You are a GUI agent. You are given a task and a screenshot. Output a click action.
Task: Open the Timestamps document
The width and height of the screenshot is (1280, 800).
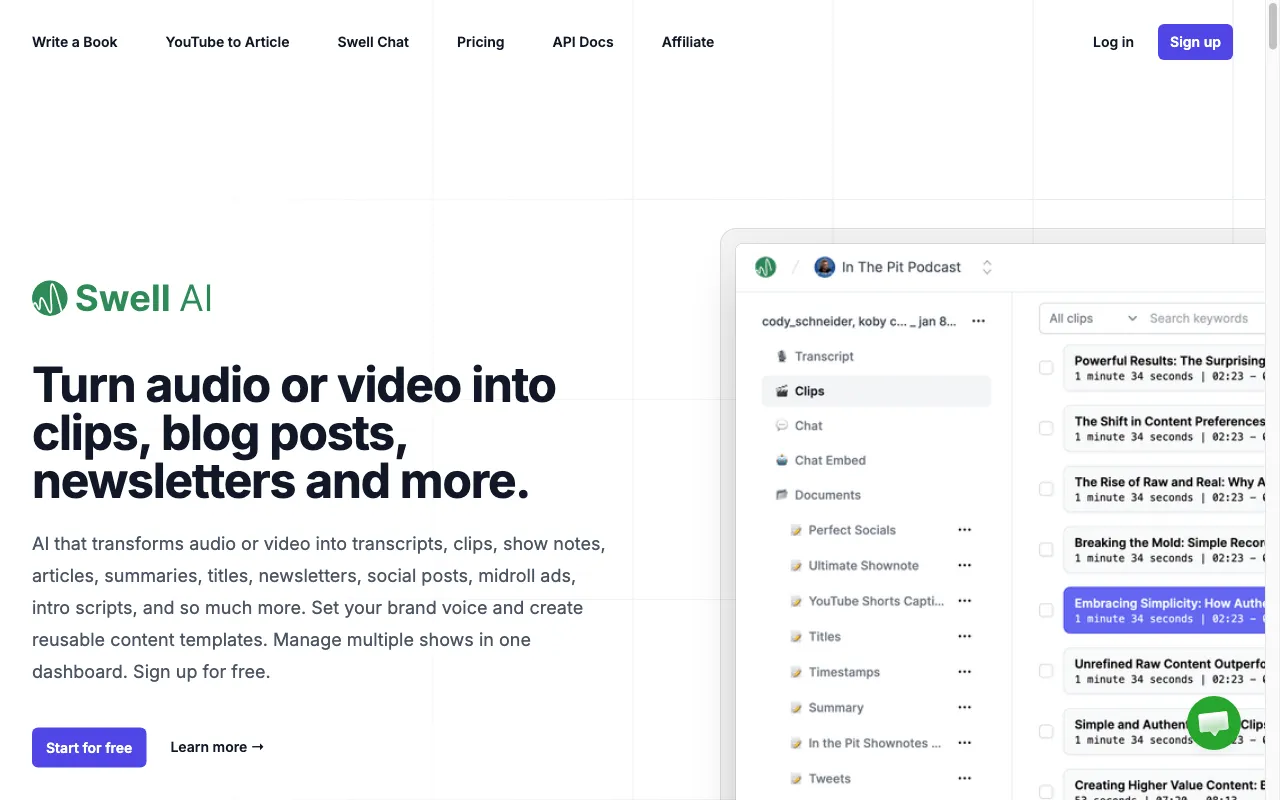(x=844, y=672)
